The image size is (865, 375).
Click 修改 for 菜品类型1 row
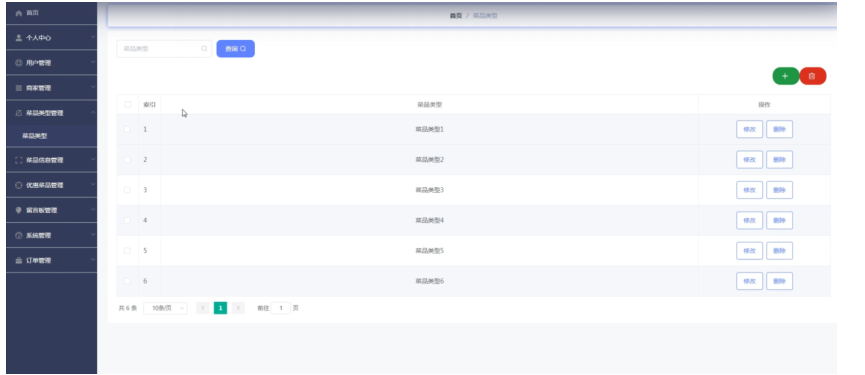pos(749,129)
